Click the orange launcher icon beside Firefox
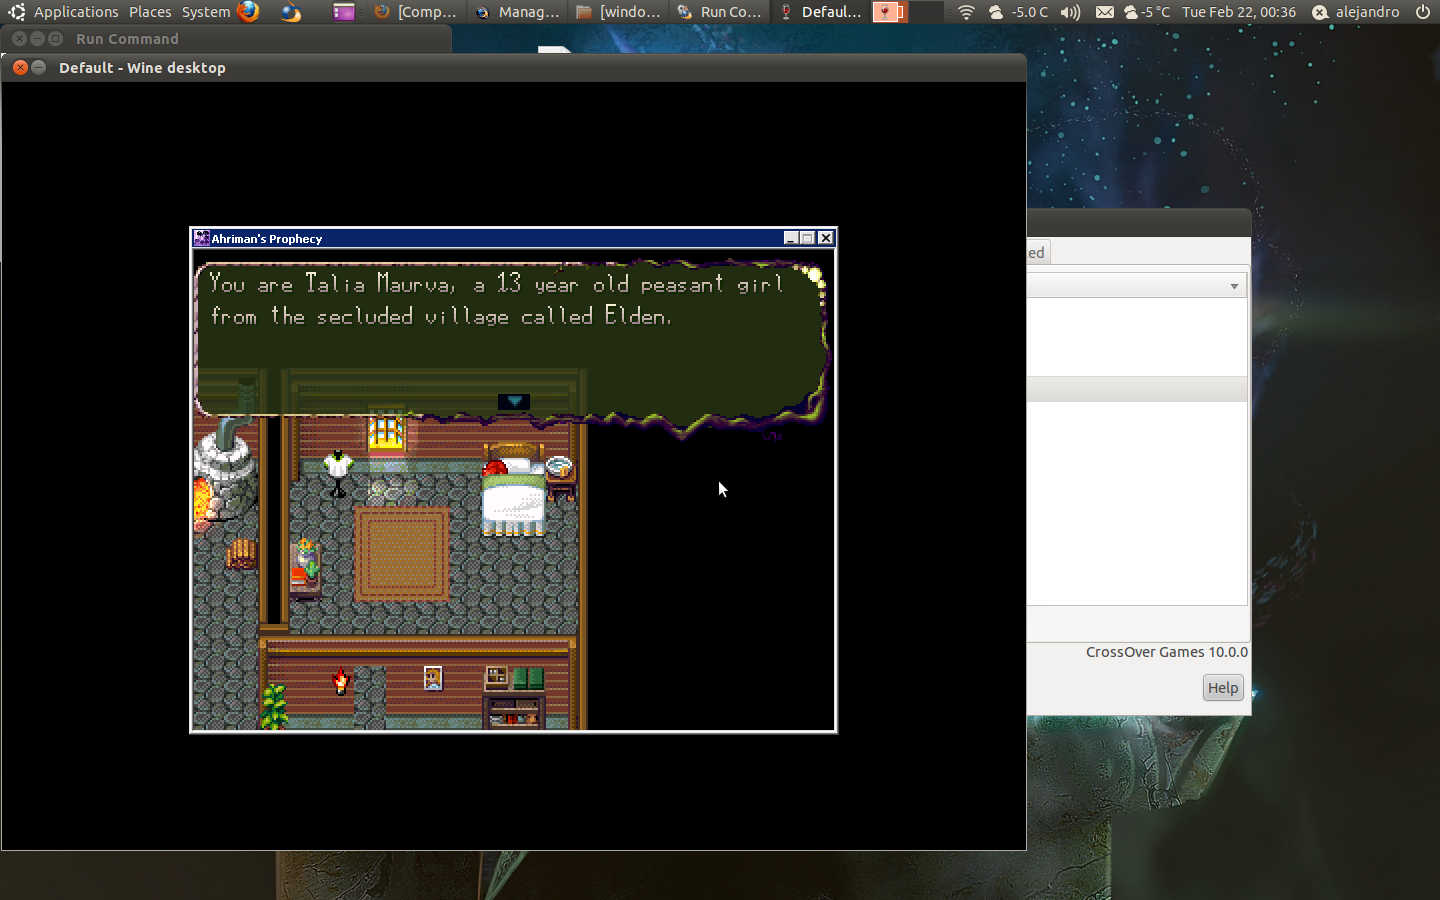 290,12
